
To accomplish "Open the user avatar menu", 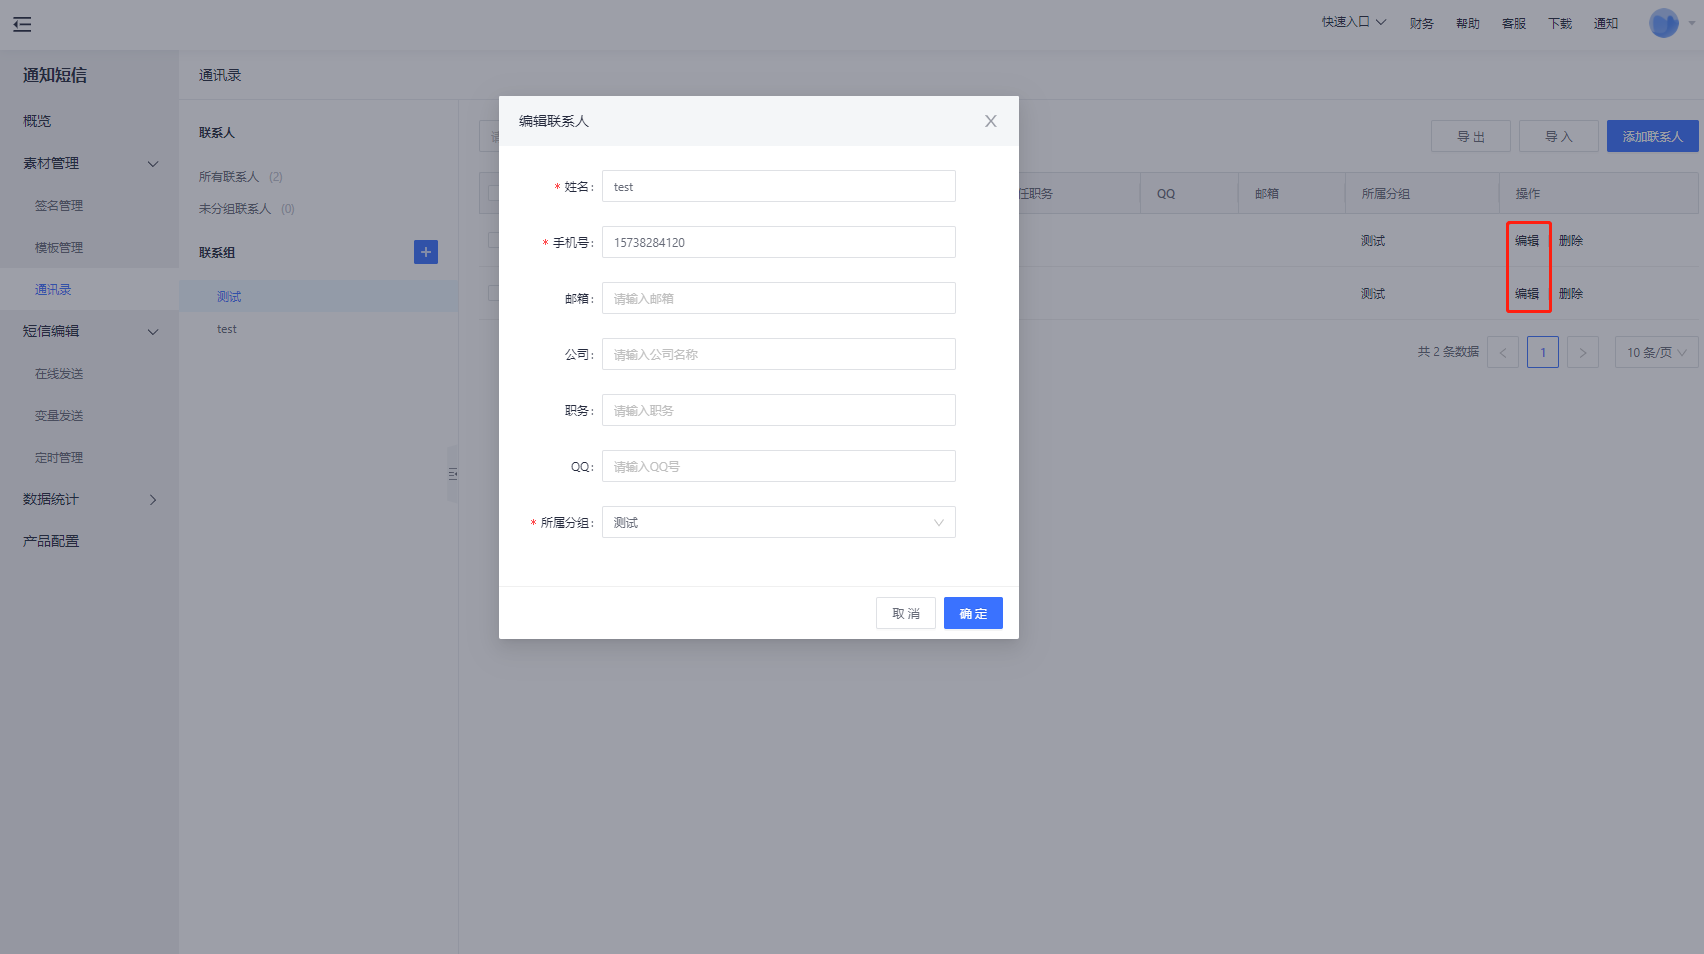I will pyautogui.click(x=1664, y=23).
